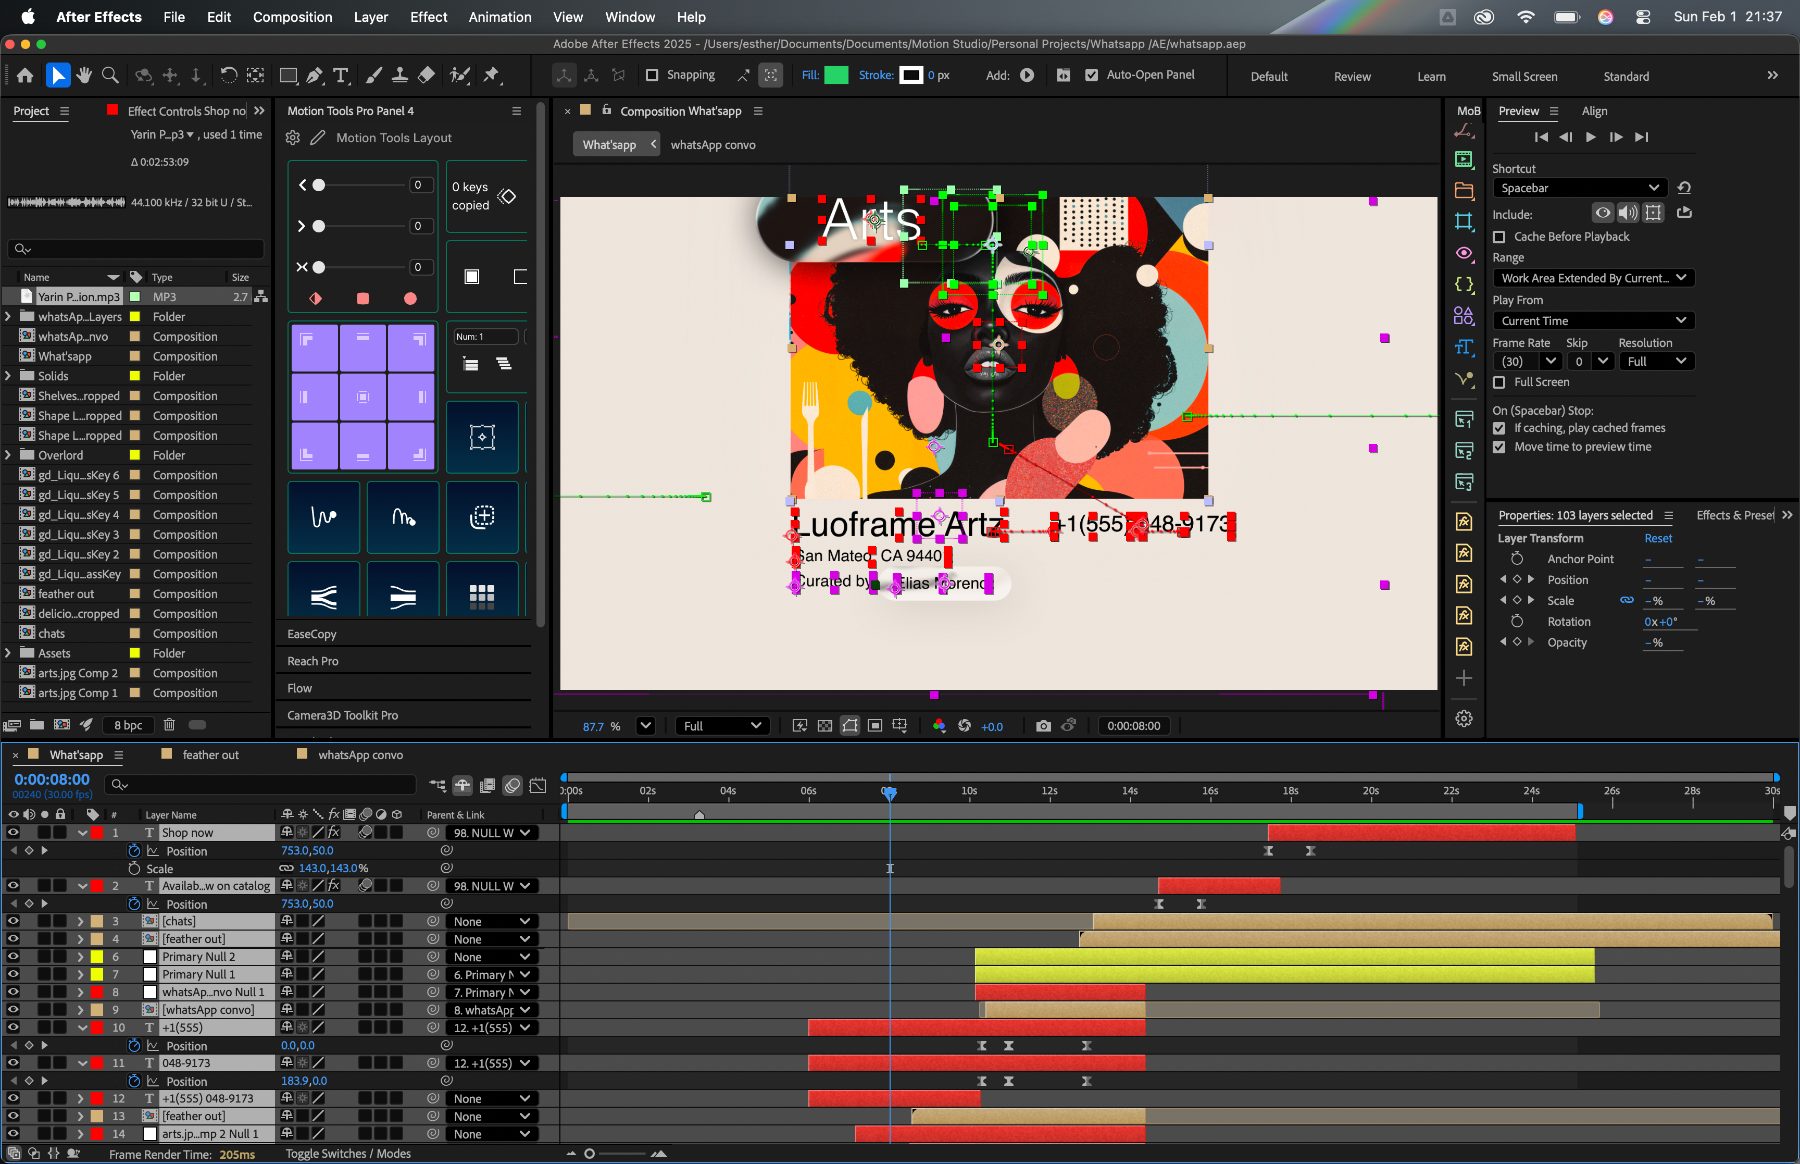Click the green Fill color swatch

(x=836, y=75)
